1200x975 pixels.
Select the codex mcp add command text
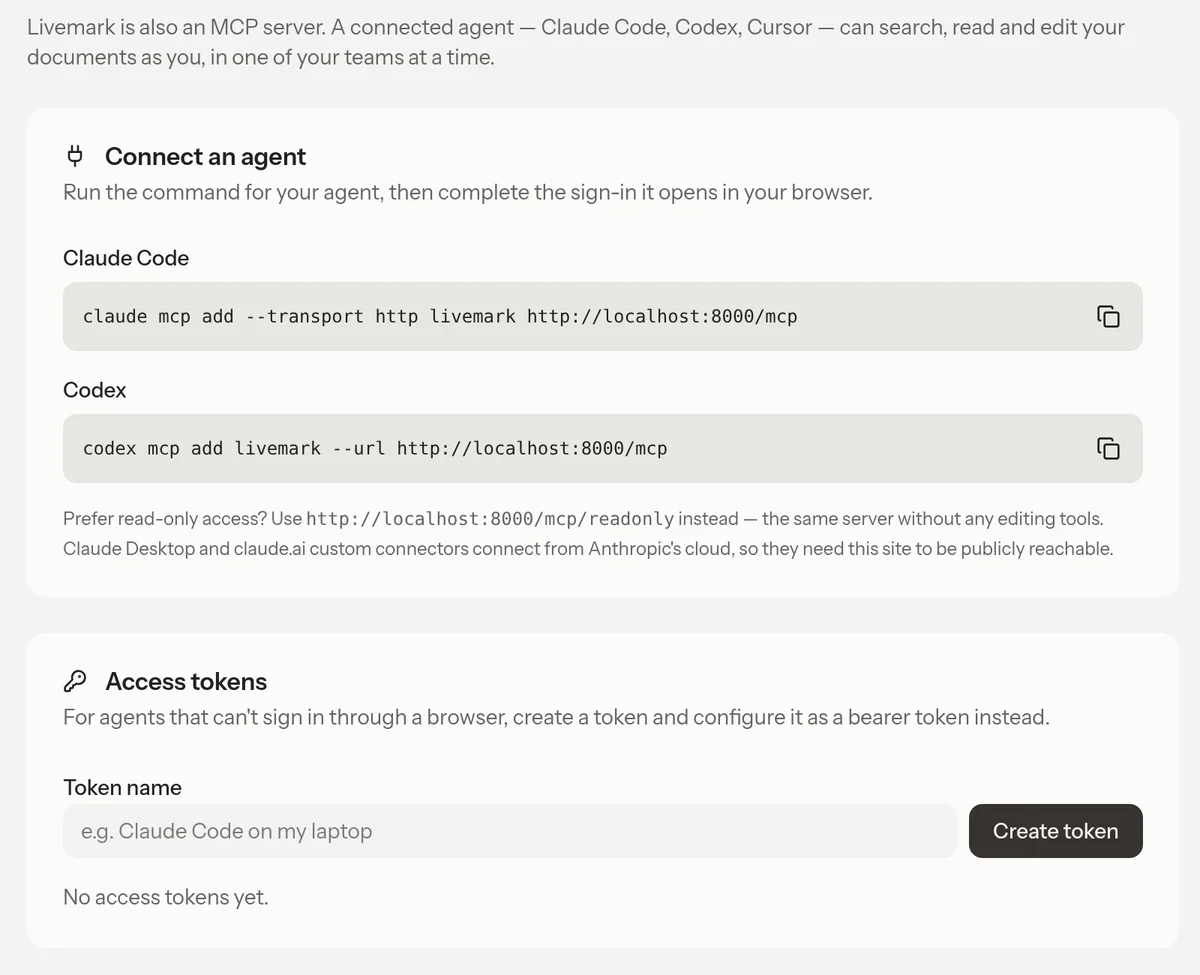pos(375,448)
